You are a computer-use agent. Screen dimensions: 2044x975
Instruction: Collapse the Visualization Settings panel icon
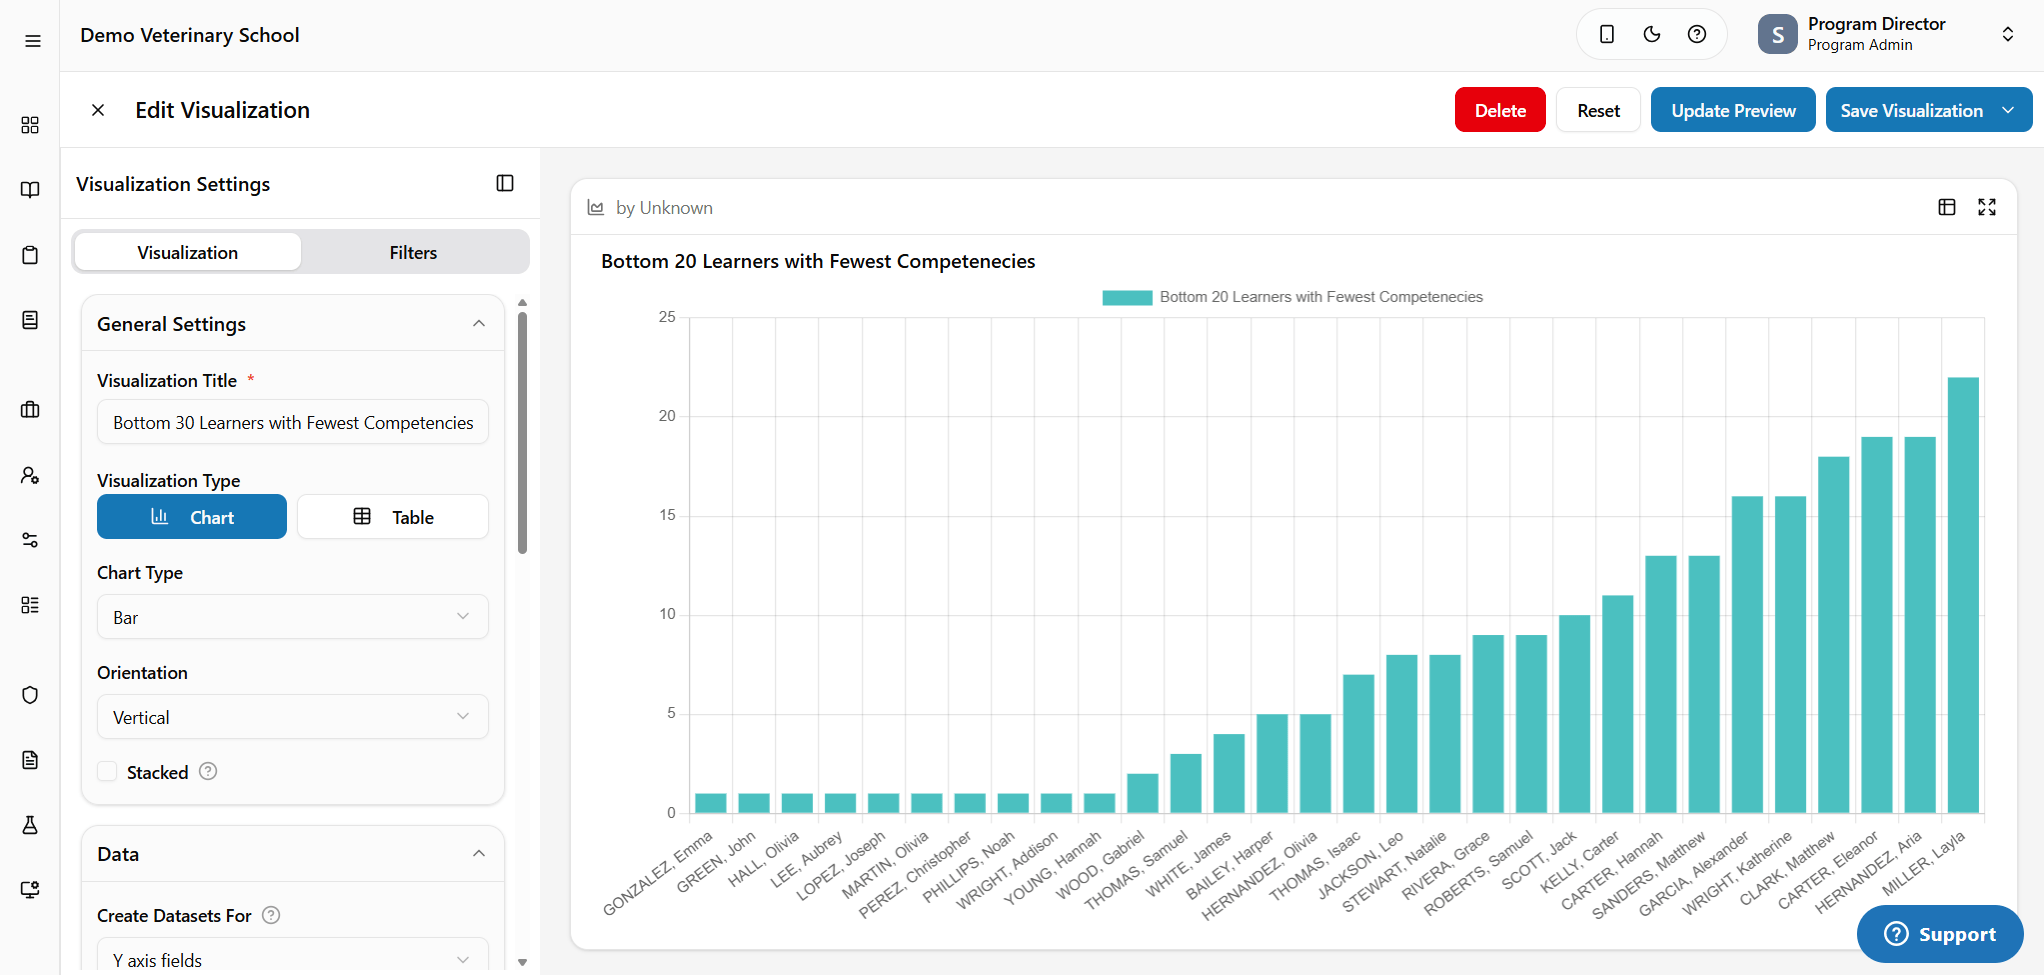[x=505, y=183]
